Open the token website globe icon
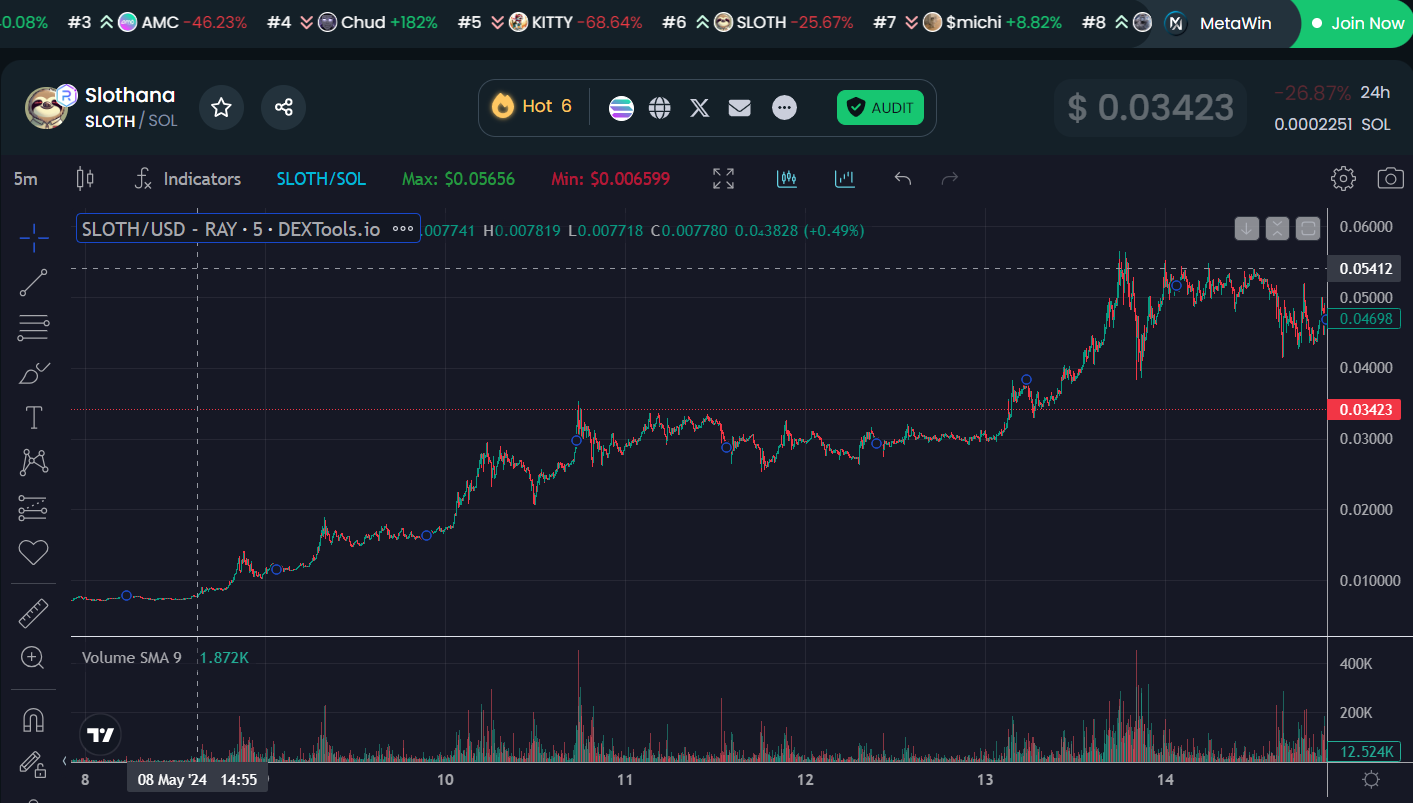This screenshot has height=803, width=1413. tap(660, 108)
